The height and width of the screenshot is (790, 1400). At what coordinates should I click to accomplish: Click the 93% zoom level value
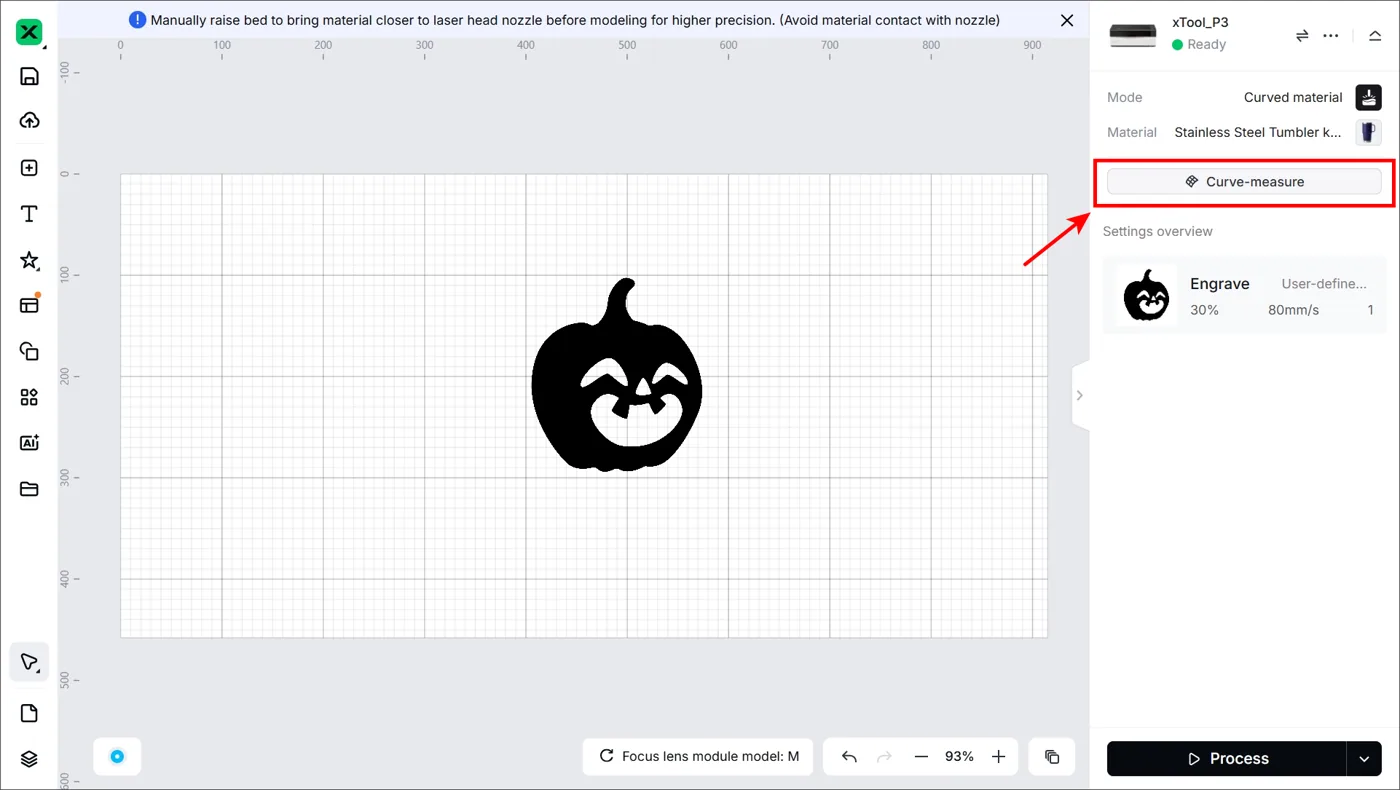(x=959, y=757)
